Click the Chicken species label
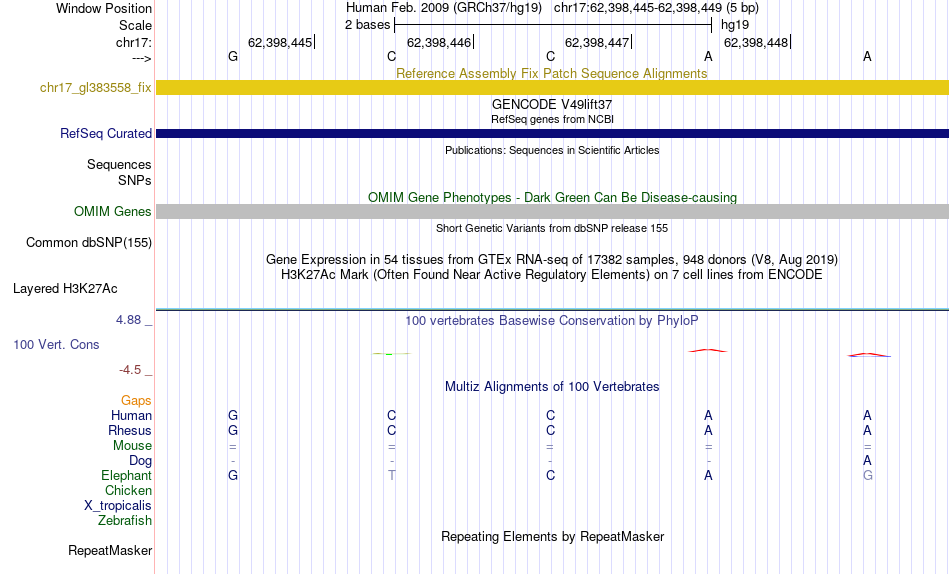This screenshot has width=950, height=574. pos(128,490)
